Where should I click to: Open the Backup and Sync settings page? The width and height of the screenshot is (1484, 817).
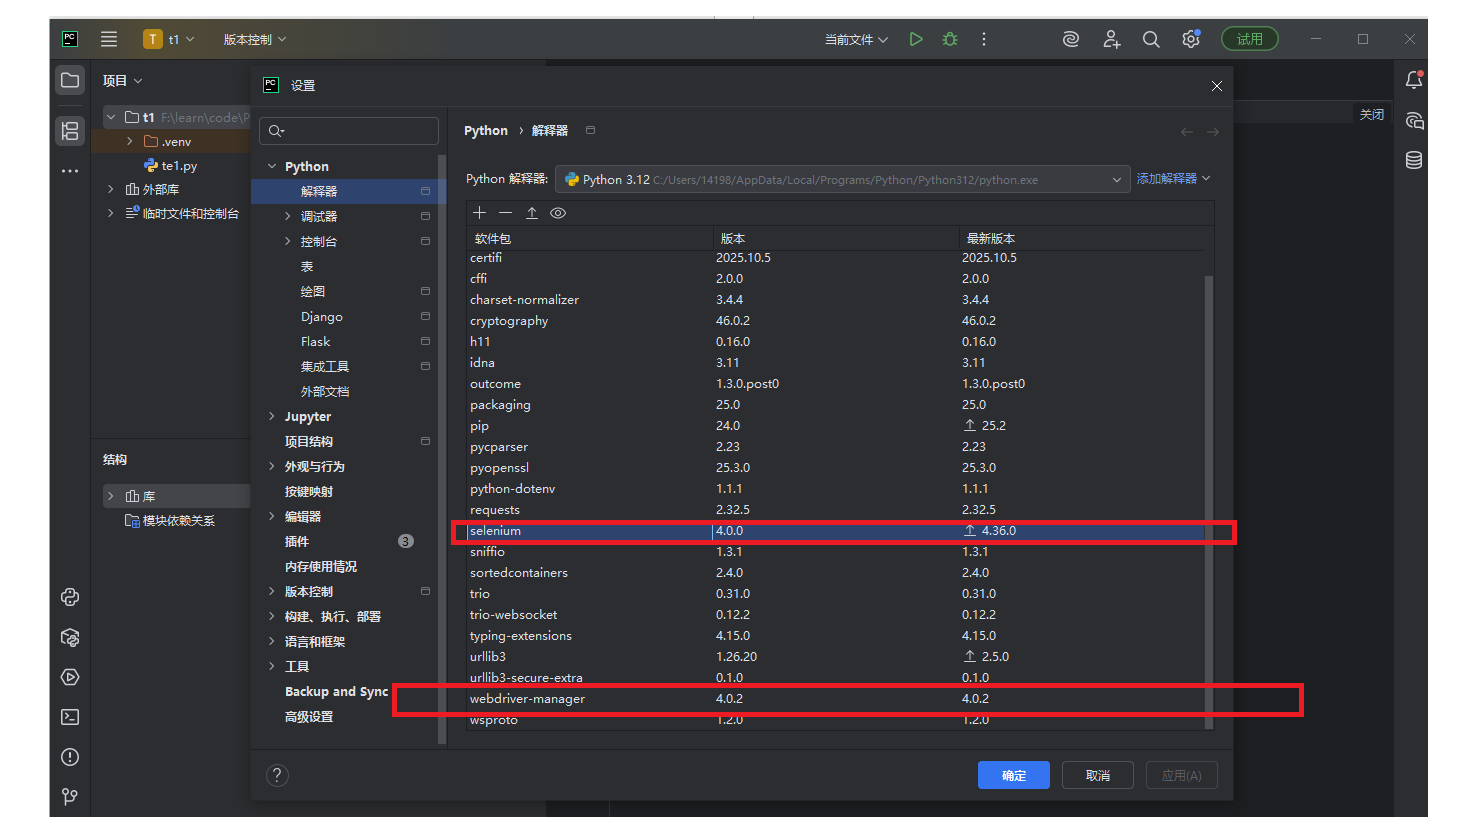336,691
